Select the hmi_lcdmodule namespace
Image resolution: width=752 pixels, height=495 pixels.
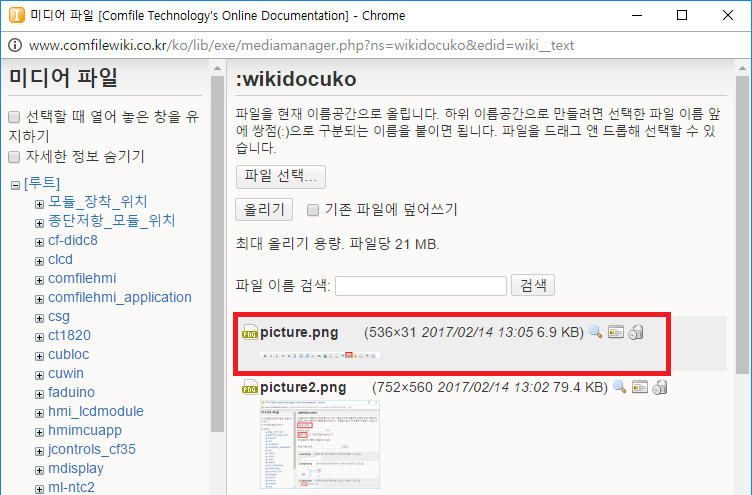(x=95, y=411)
